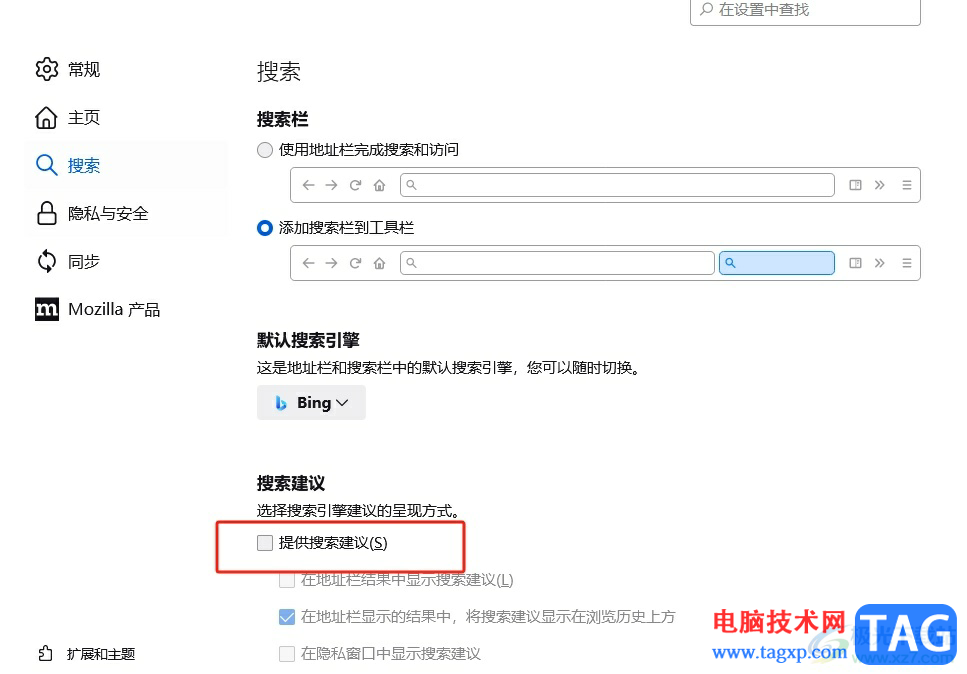Click the forward arrow in the toolbar preview

tap(331, 184)
